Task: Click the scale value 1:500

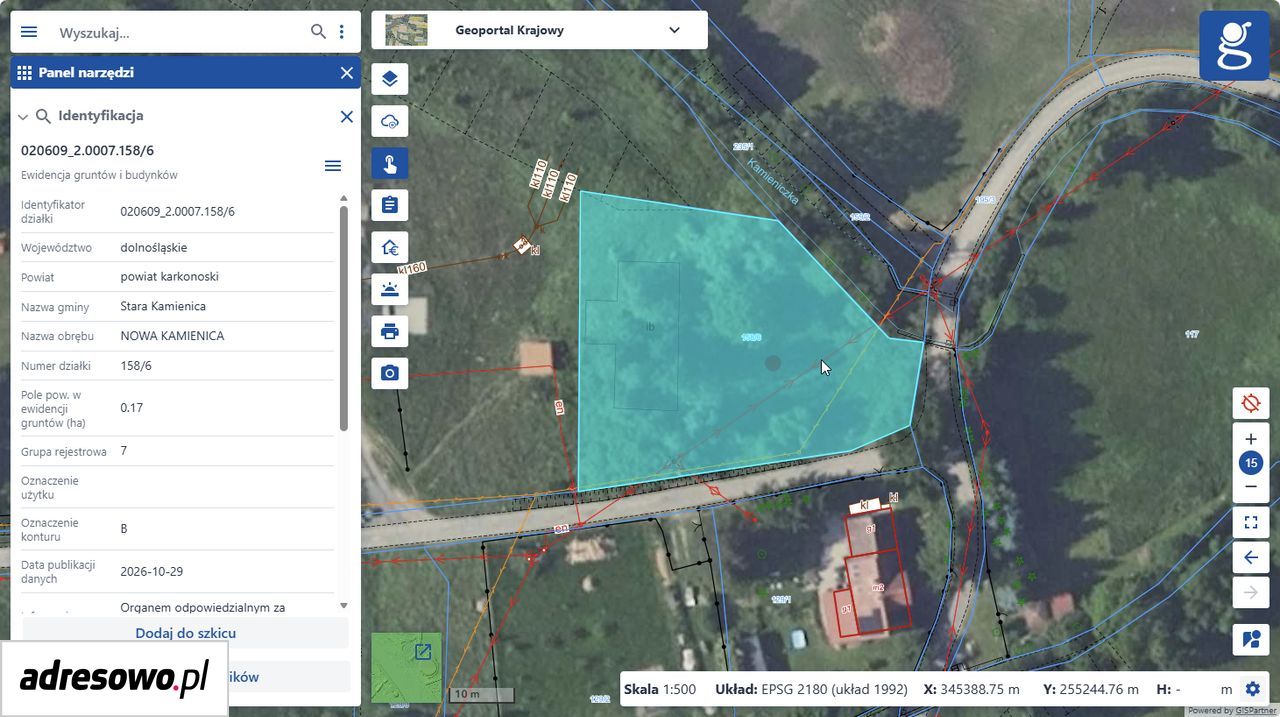Action: (x=680, y=689)
